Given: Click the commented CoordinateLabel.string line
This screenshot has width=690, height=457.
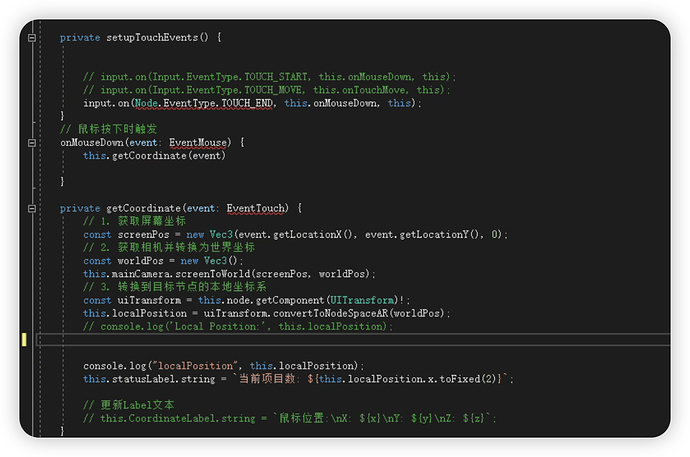Looking at the screenshot, I should coord(290,418).
